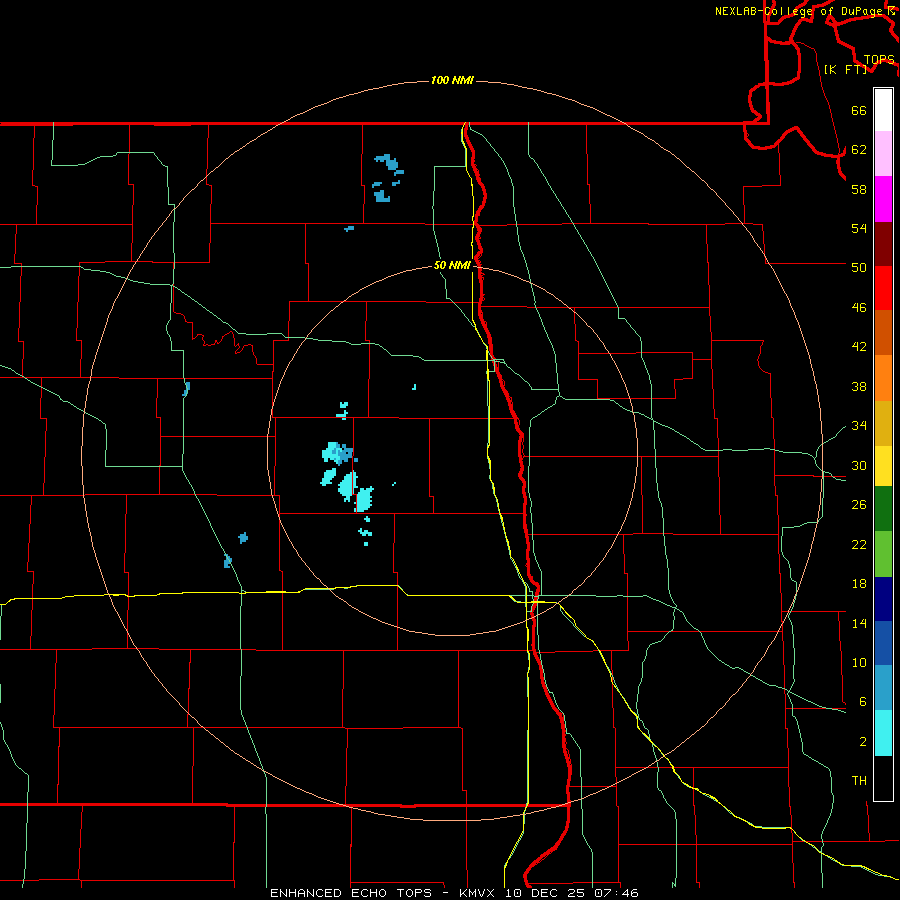This screenshot has width=900, height=900.
Task: Select the dark red (maroon) legend swatch
Action: click(x=883, y=243)
